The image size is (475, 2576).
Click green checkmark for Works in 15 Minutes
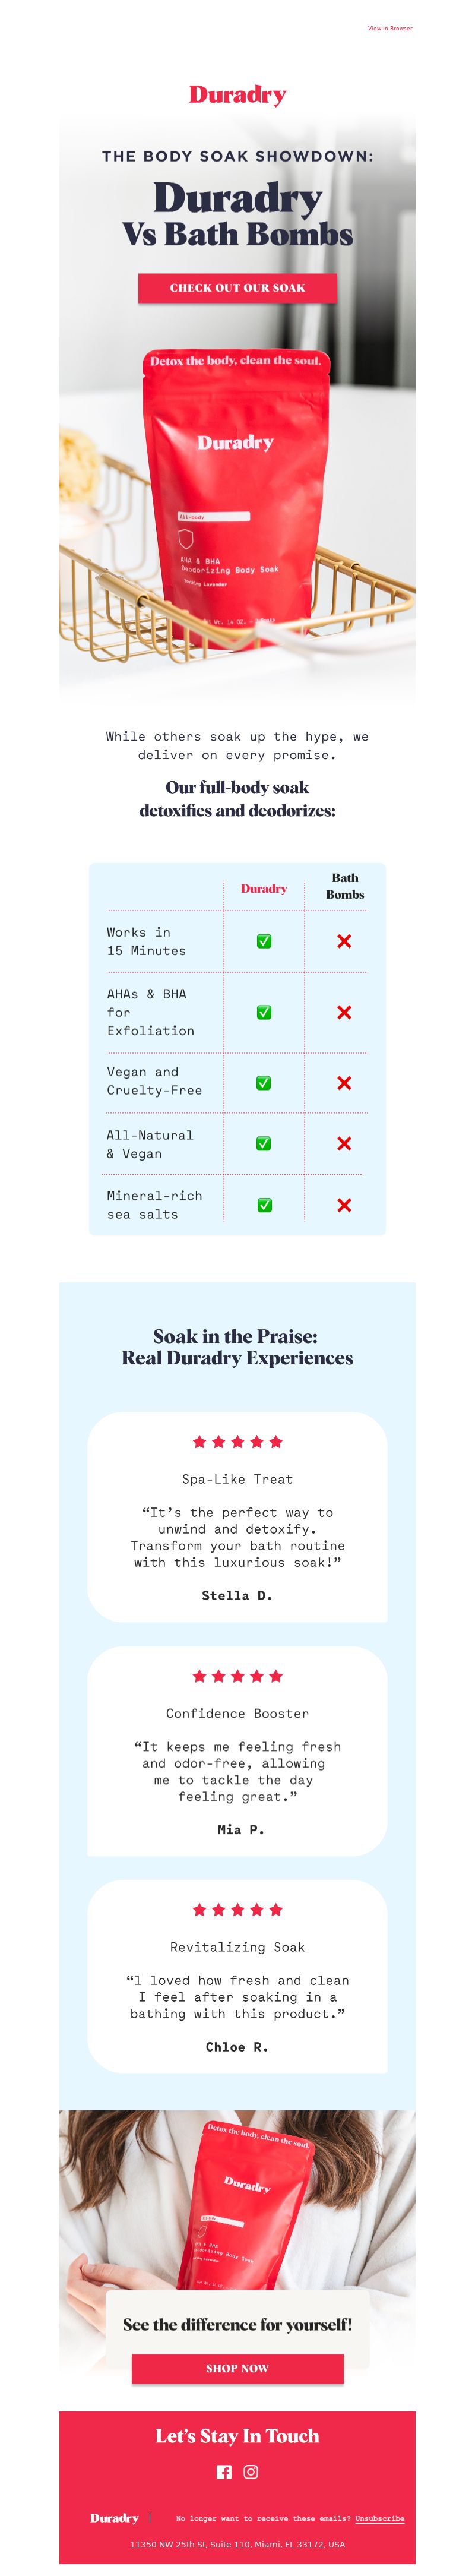coord(264,941)
